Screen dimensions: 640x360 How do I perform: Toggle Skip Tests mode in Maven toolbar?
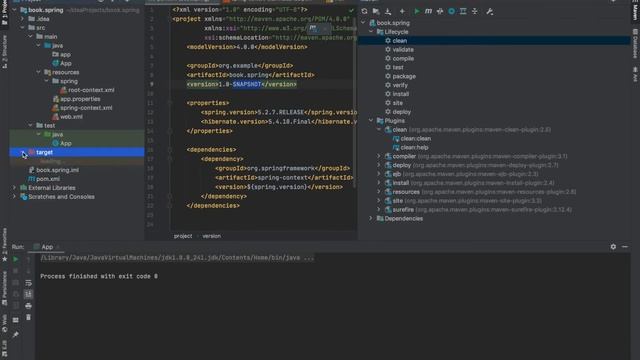tap(451, 11)
